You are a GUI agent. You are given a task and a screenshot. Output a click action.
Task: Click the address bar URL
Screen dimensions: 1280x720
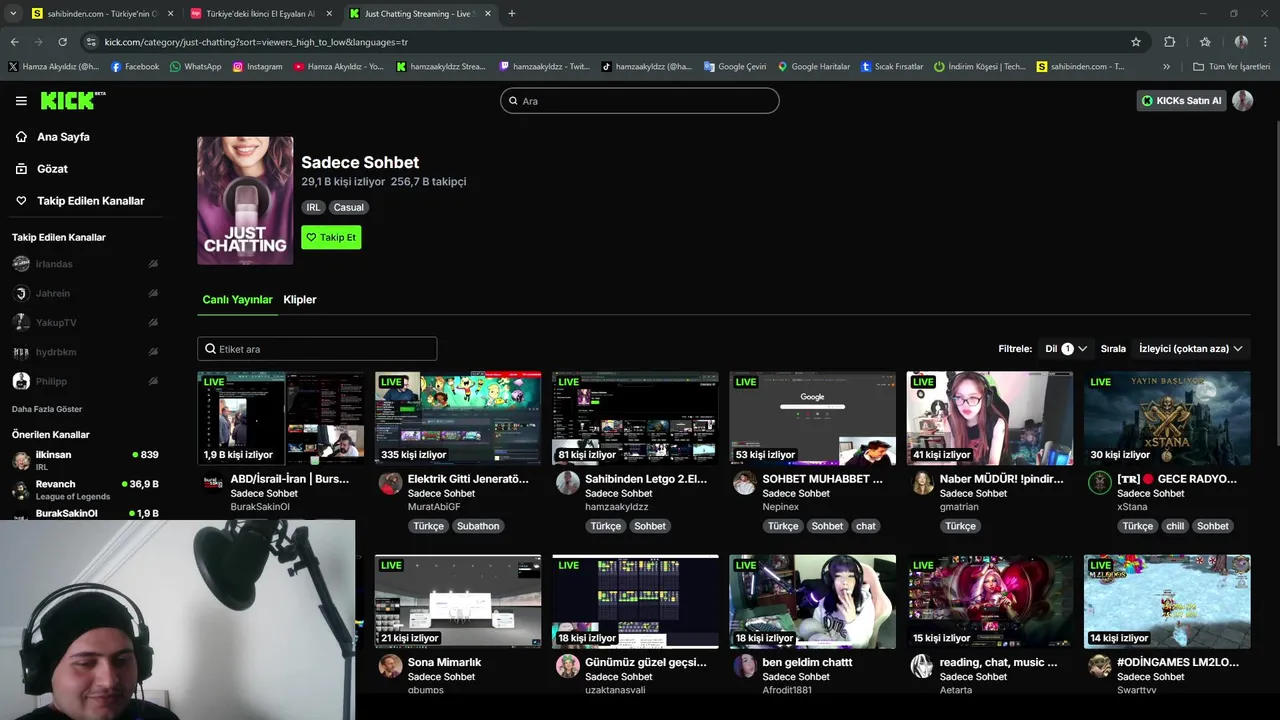[256, 42]
